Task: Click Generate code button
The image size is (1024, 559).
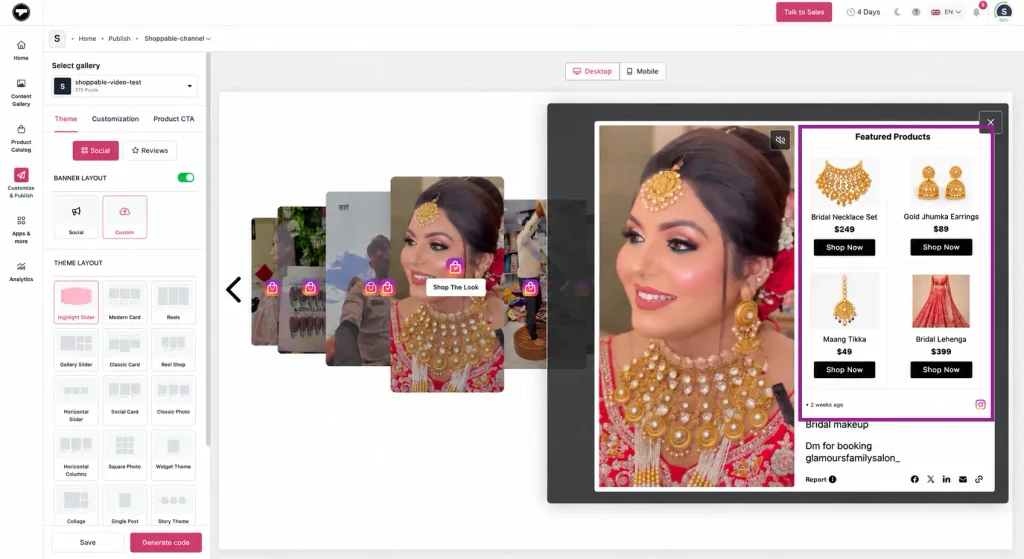Action: tap(166, 542)
